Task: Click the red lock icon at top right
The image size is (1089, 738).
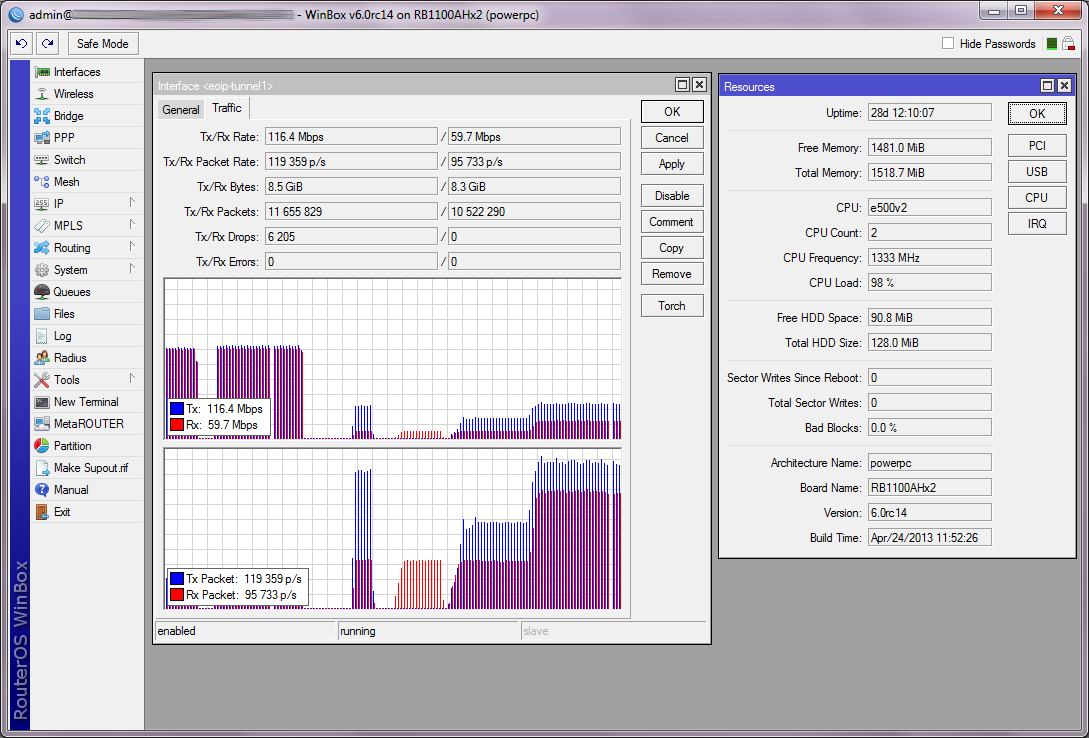Action: tap(1068, 44)
